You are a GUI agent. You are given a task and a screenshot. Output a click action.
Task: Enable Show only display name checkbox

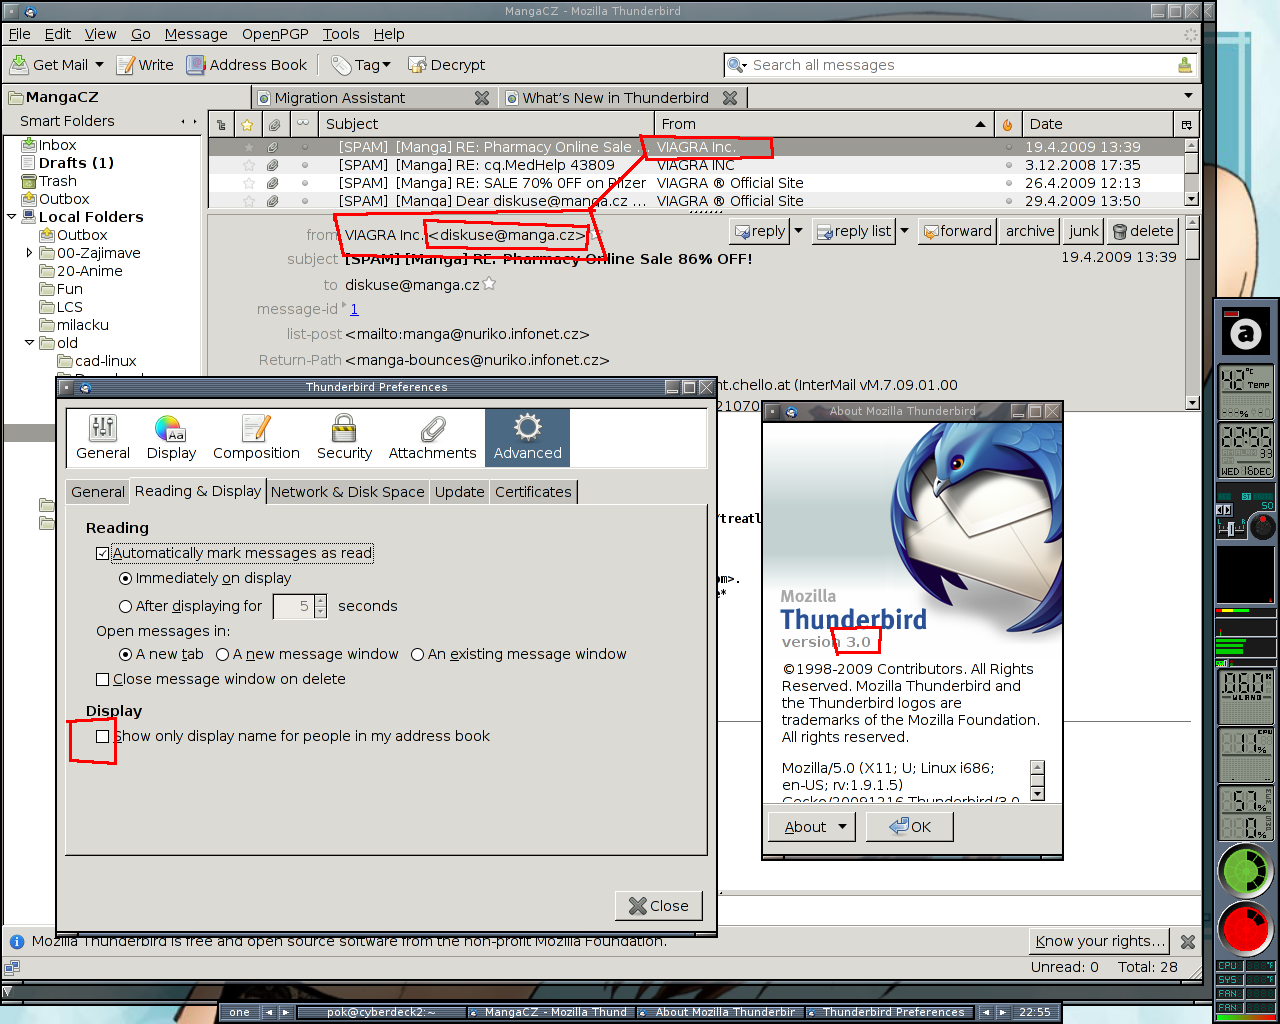[102, 736]
